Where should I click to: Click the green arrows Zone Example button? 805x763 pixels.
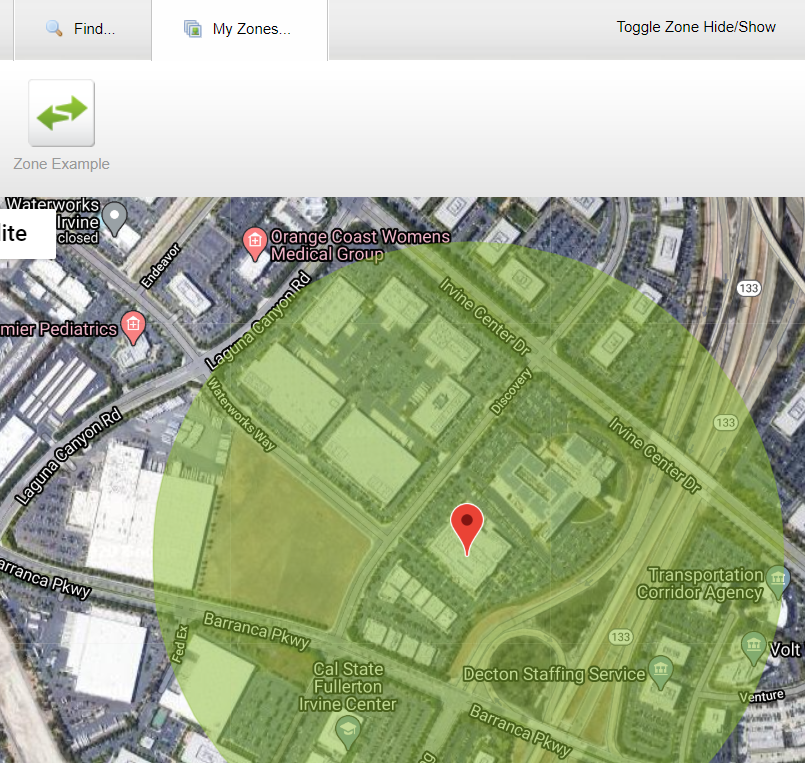pos(62,113)
